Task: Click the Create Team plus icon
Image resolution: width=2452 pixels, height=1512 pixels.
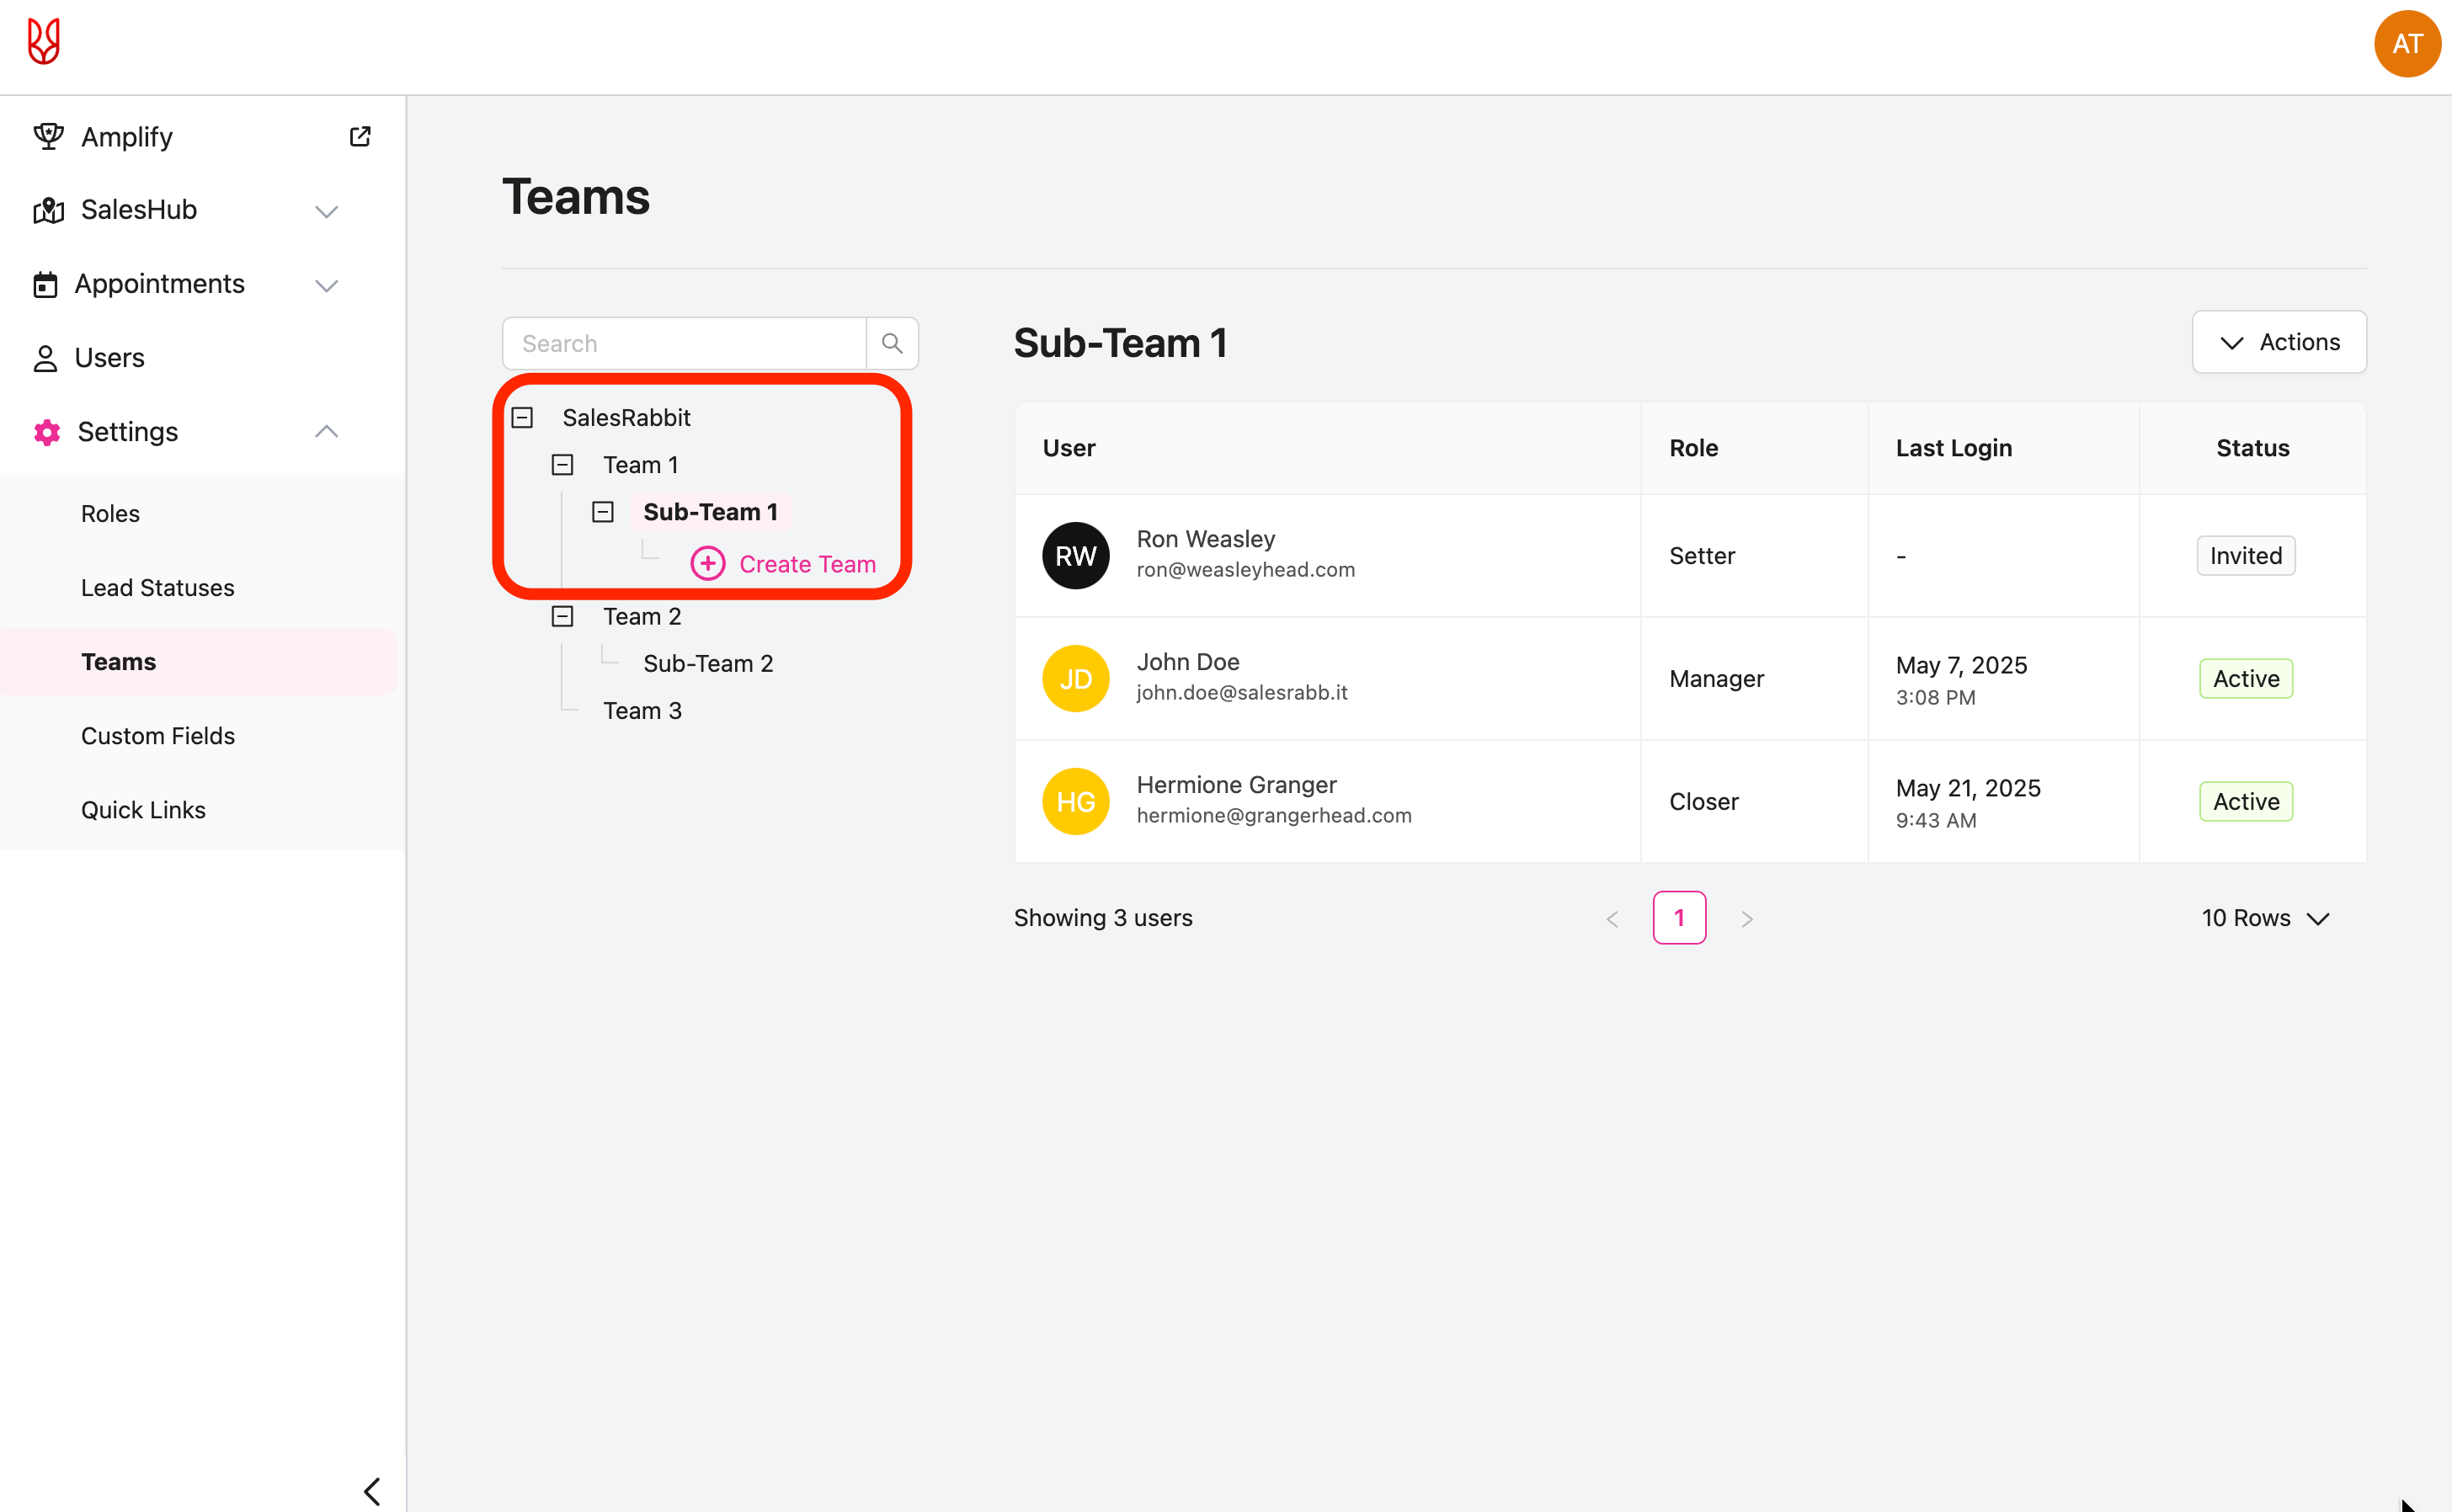Action: (x=708, y=564)
